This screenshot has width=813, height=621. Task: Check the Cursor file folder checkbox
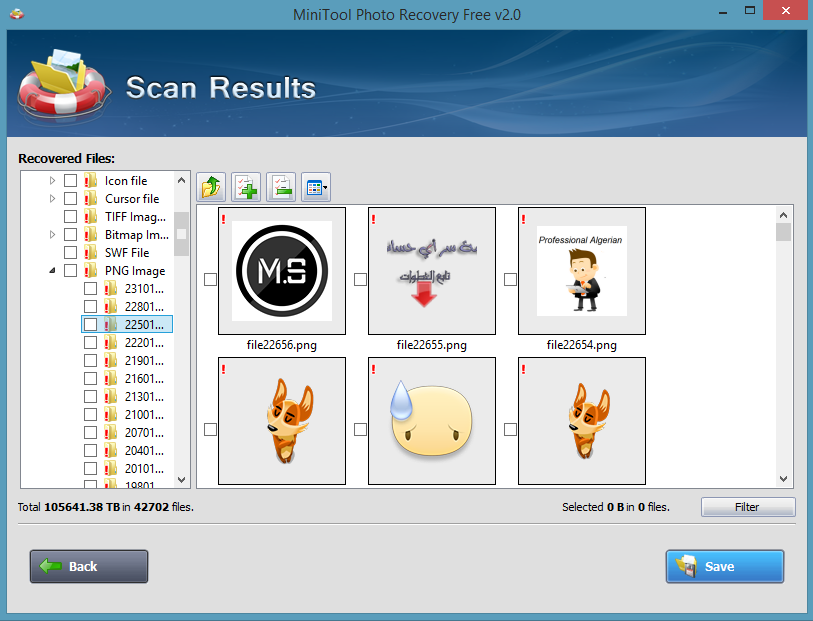tap(70, 199)
